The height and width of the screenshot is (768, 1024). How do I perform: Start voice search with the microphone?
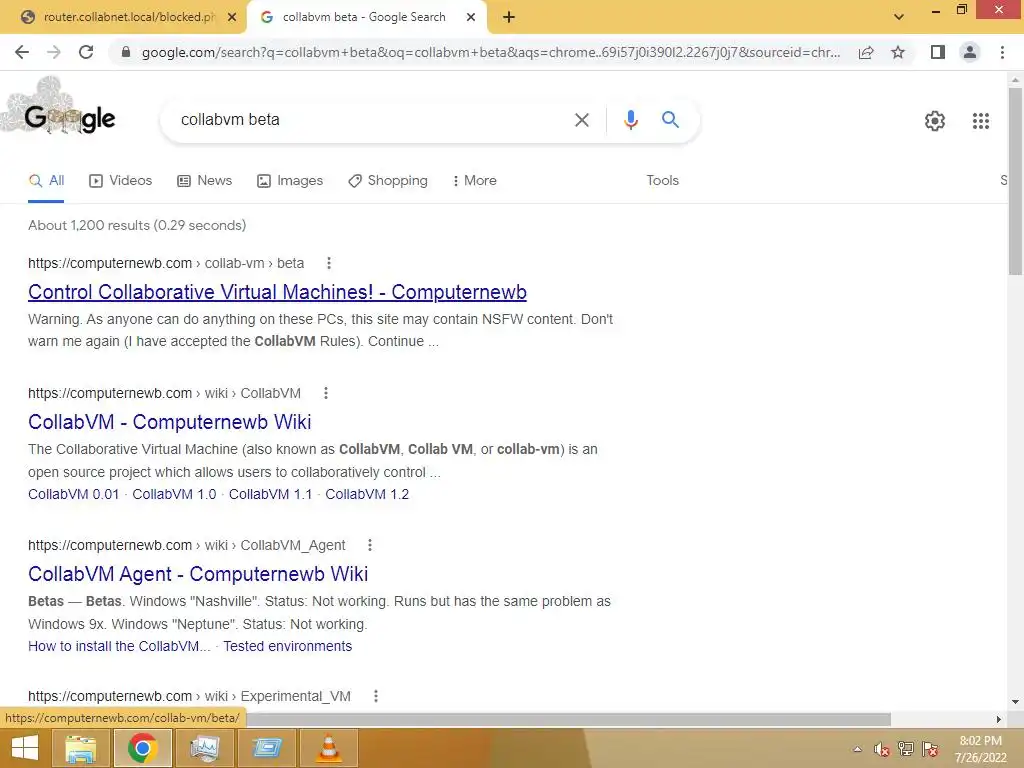tap(630, 120)
